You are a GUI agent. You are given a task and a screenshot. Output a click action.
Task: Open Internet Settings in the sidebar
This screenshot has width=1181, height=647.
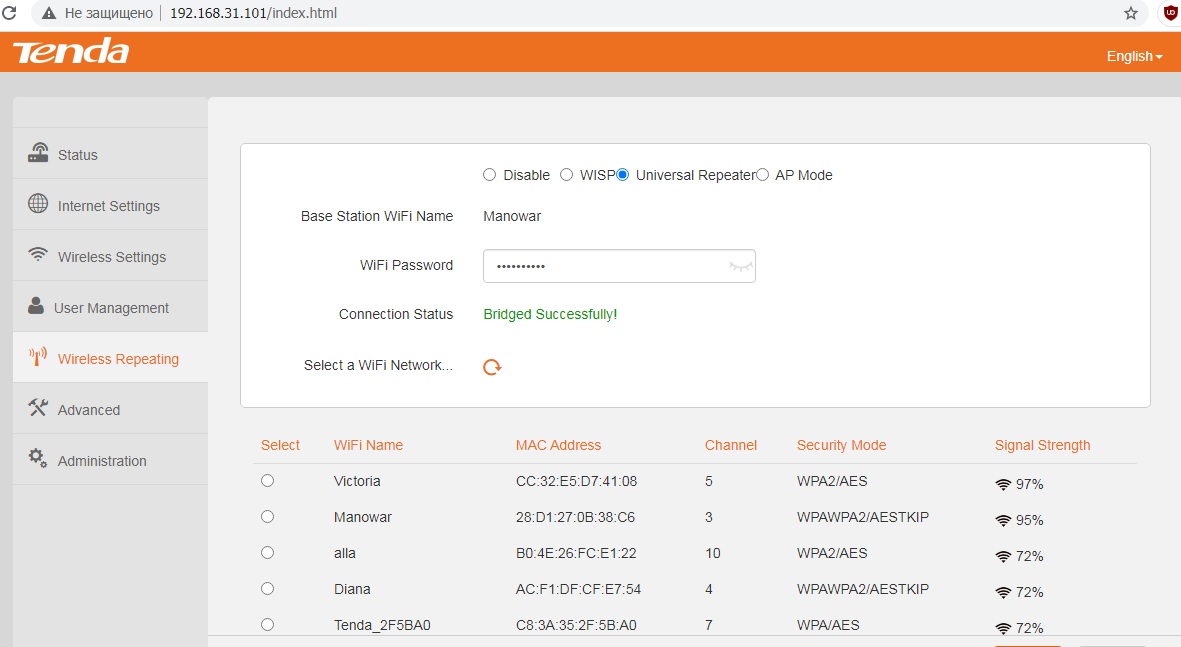[x=110, y=205]
